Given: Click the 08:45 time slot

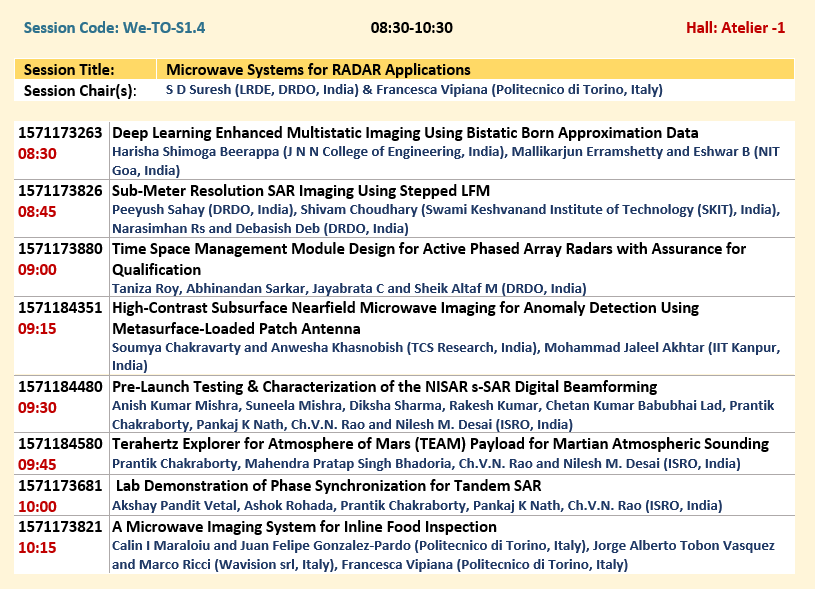Looking at the screenshot, I should coord(37,211).
